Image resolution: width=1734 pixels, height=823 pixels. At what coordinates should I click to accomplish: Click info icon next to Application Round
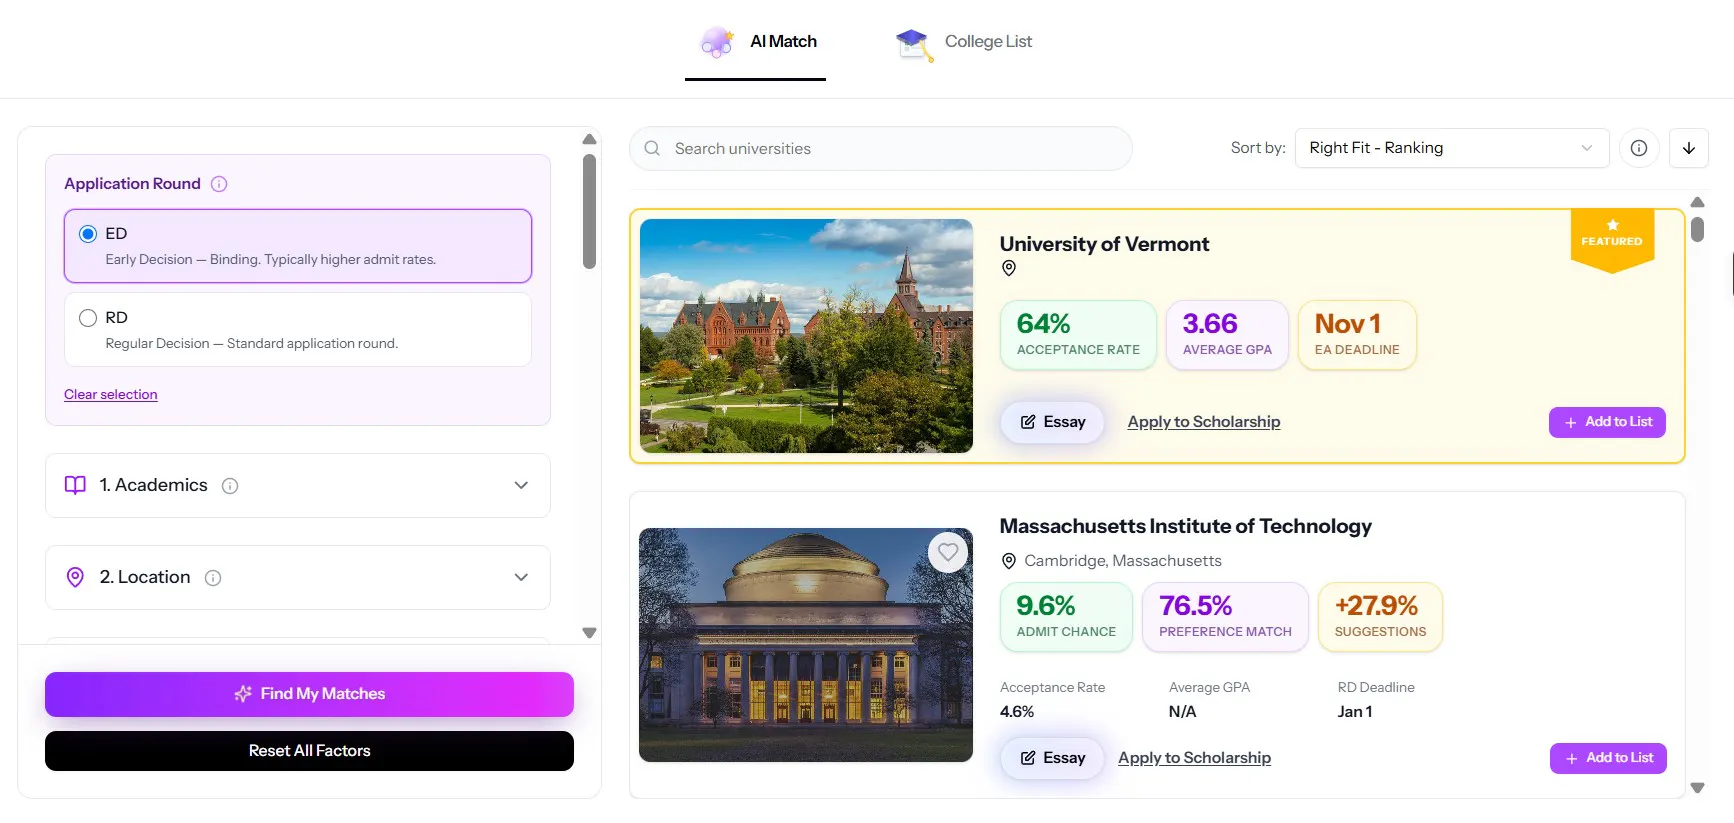coord(219,184)
